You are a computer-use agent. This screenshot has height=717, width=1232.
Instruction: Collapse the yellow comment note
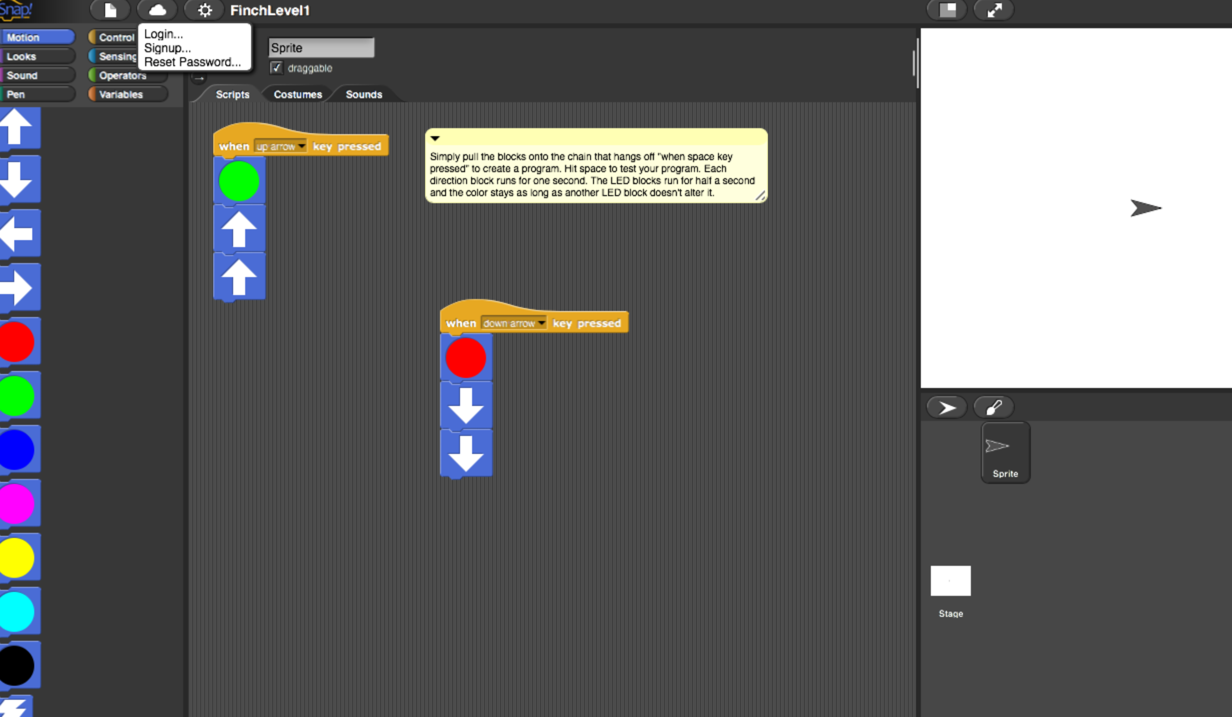(435, 139)
